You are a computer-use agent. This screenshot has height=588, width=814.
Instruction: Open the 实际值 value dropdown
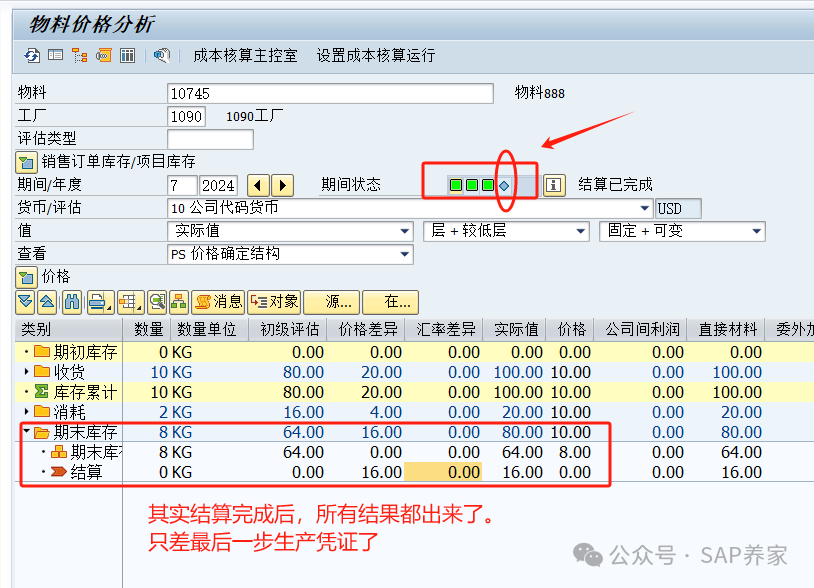pyautogui.click(x=404, y=231)
